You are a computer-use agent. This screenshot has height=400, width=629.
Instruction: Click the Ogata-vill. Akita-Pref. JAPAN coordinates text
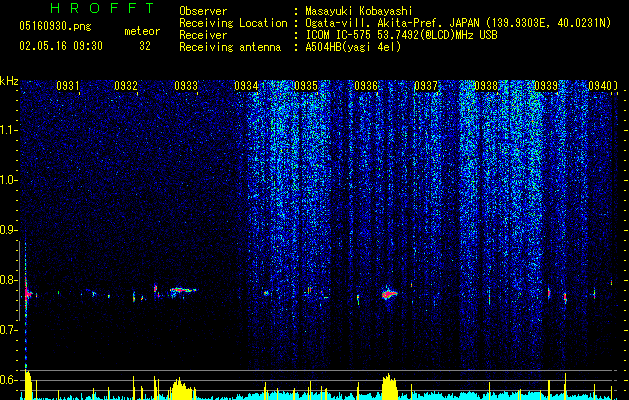pyautogui.click(x=458, y=23)
